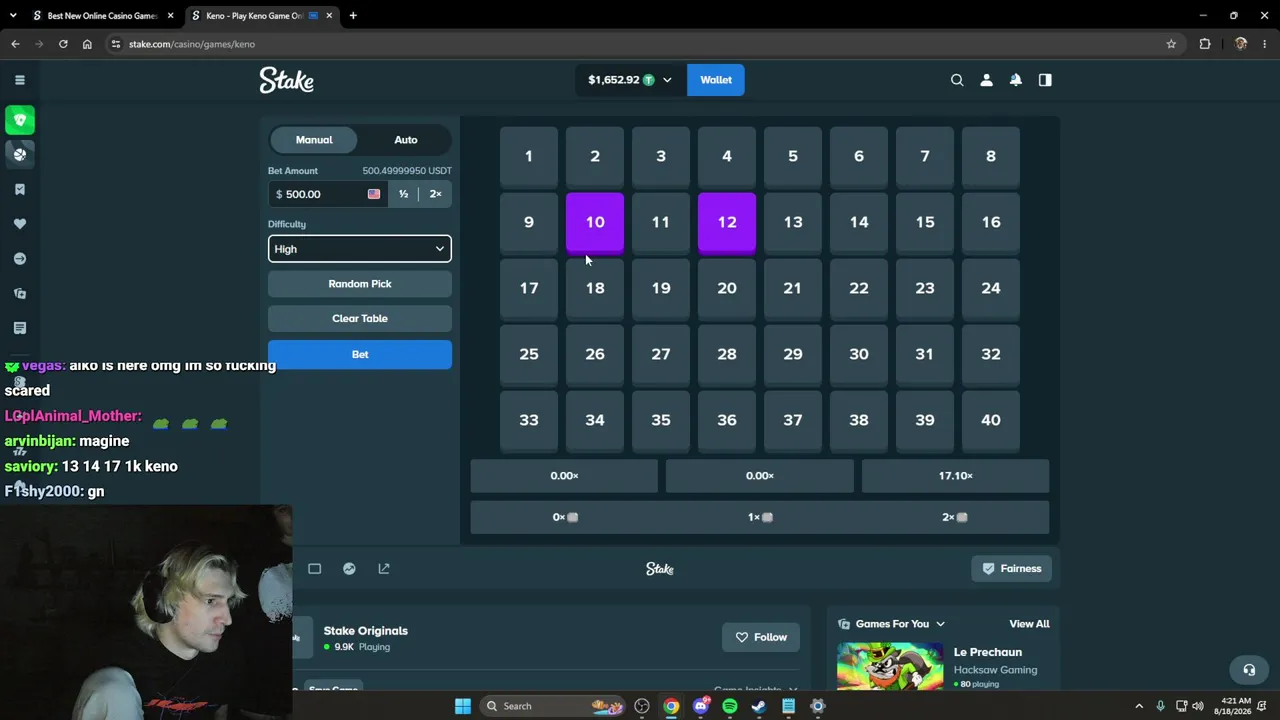This screenshot has height=720, width=1280.
Task: Open the live support headset icon
Action: point(1249,670)
